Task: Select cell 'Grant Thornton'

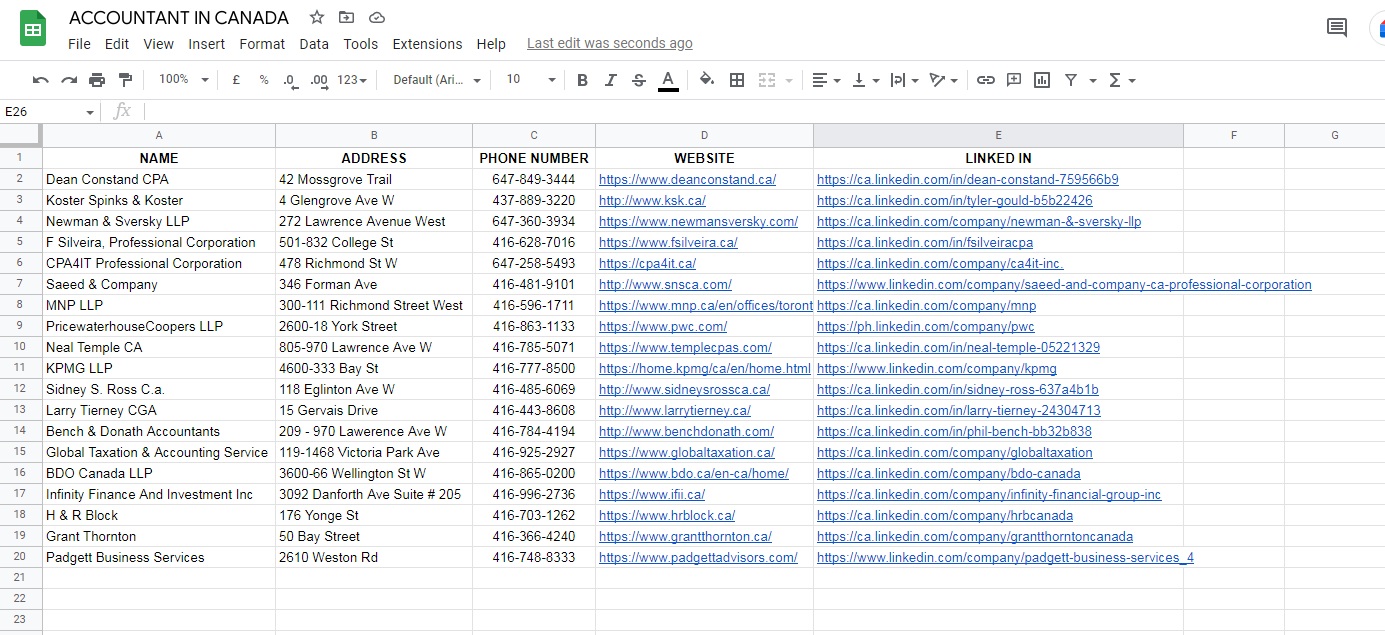Action: 159,537
